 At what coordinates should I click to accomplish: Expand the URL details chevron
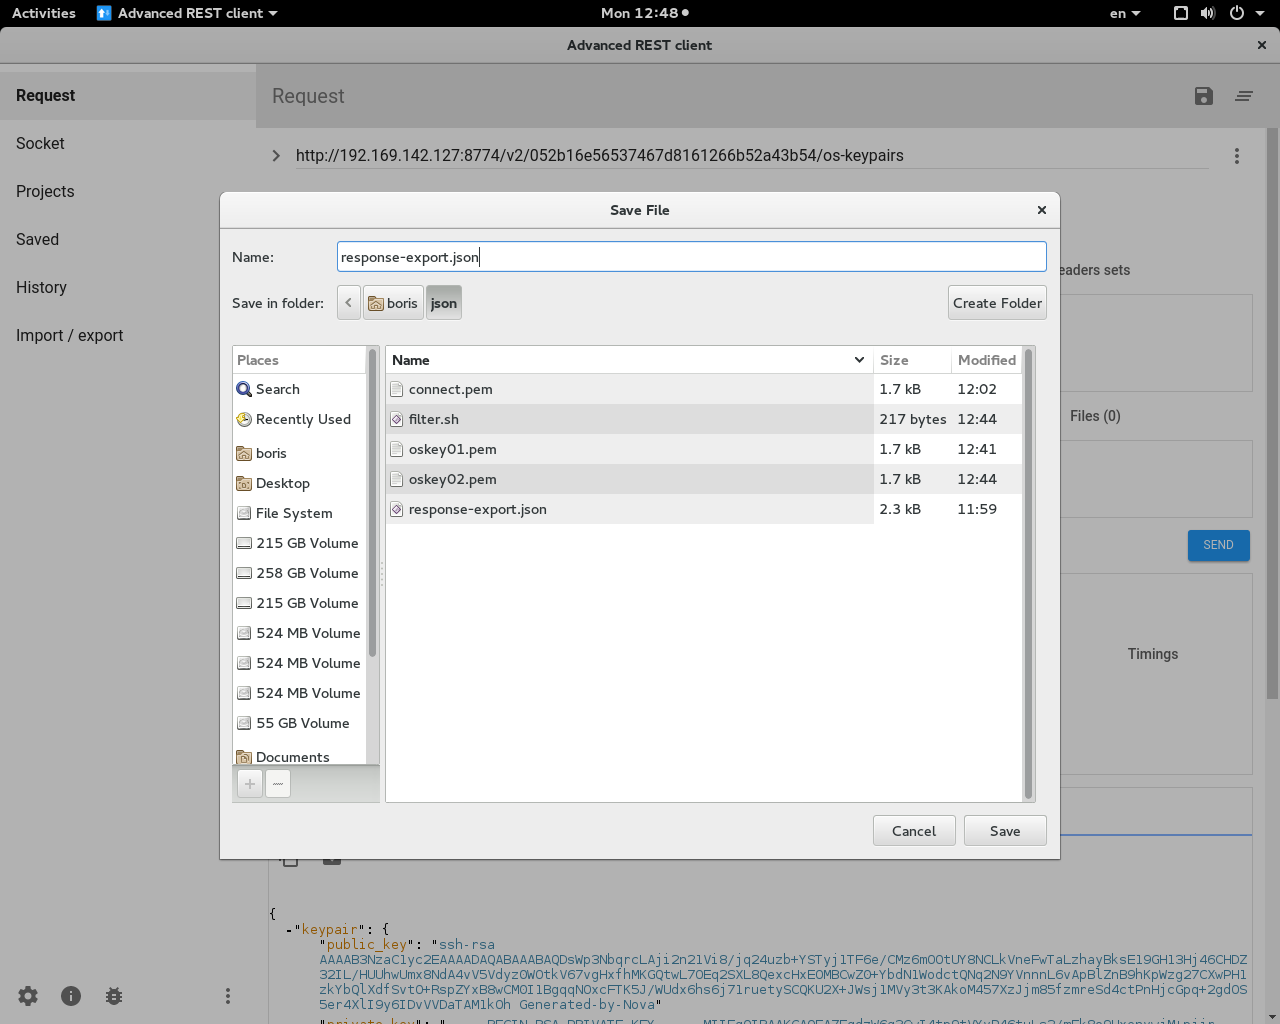click(276, 155)
